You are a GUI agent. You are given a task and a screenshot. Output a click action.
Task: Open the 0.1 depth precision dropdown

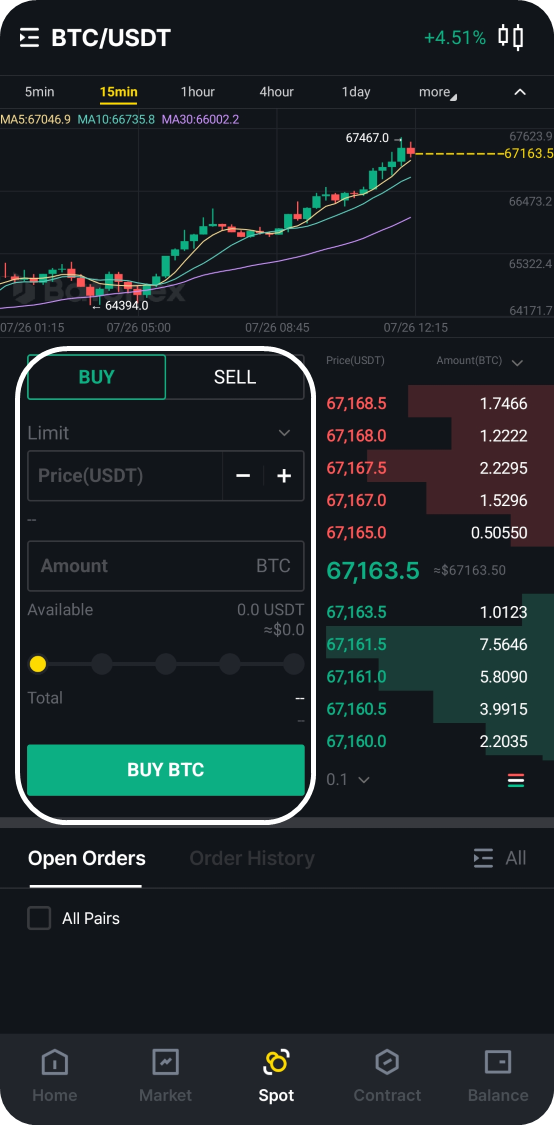point(348,780)
